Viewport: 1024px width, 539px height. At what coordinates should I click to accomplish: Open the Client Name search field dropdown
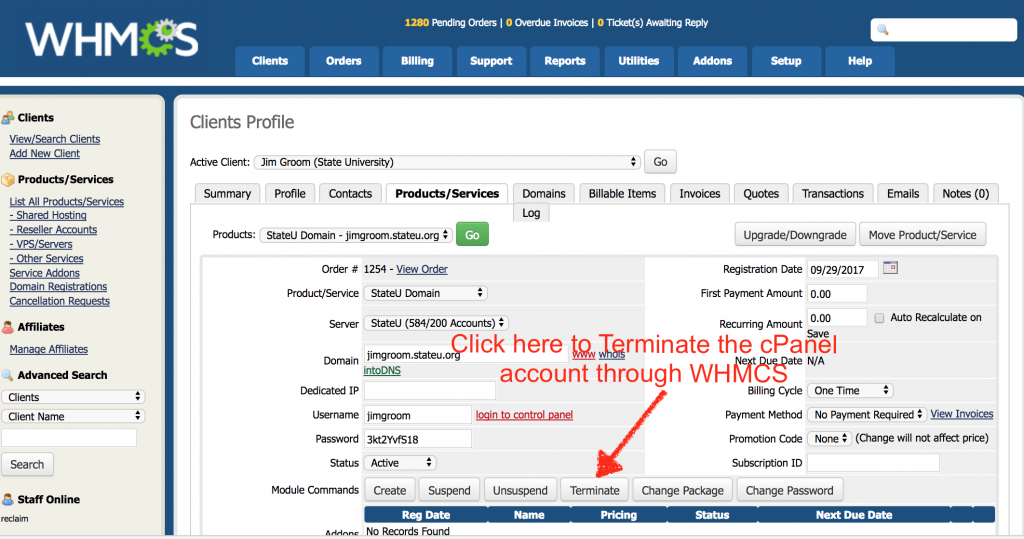click(73, 416)
